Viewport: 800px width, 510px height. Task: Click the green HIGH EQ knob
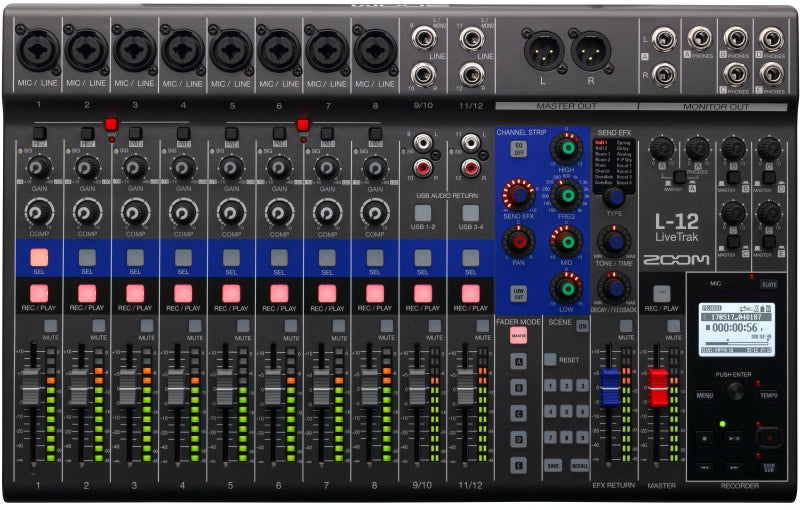pyautogui.click(x=566, y=150)
